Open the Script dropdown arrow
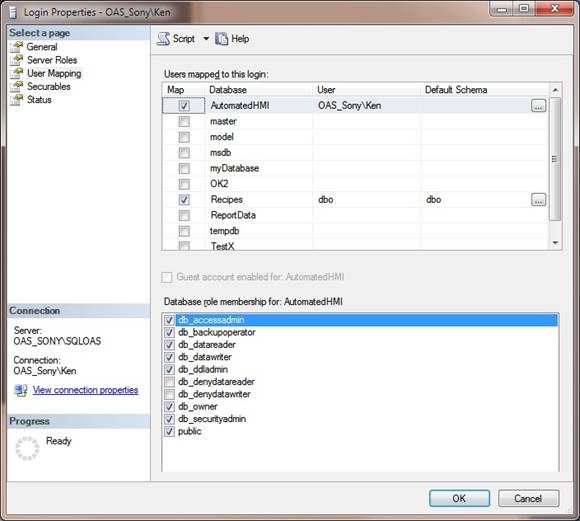Screen dimensions: 580x521 click(x=206, y=38)
